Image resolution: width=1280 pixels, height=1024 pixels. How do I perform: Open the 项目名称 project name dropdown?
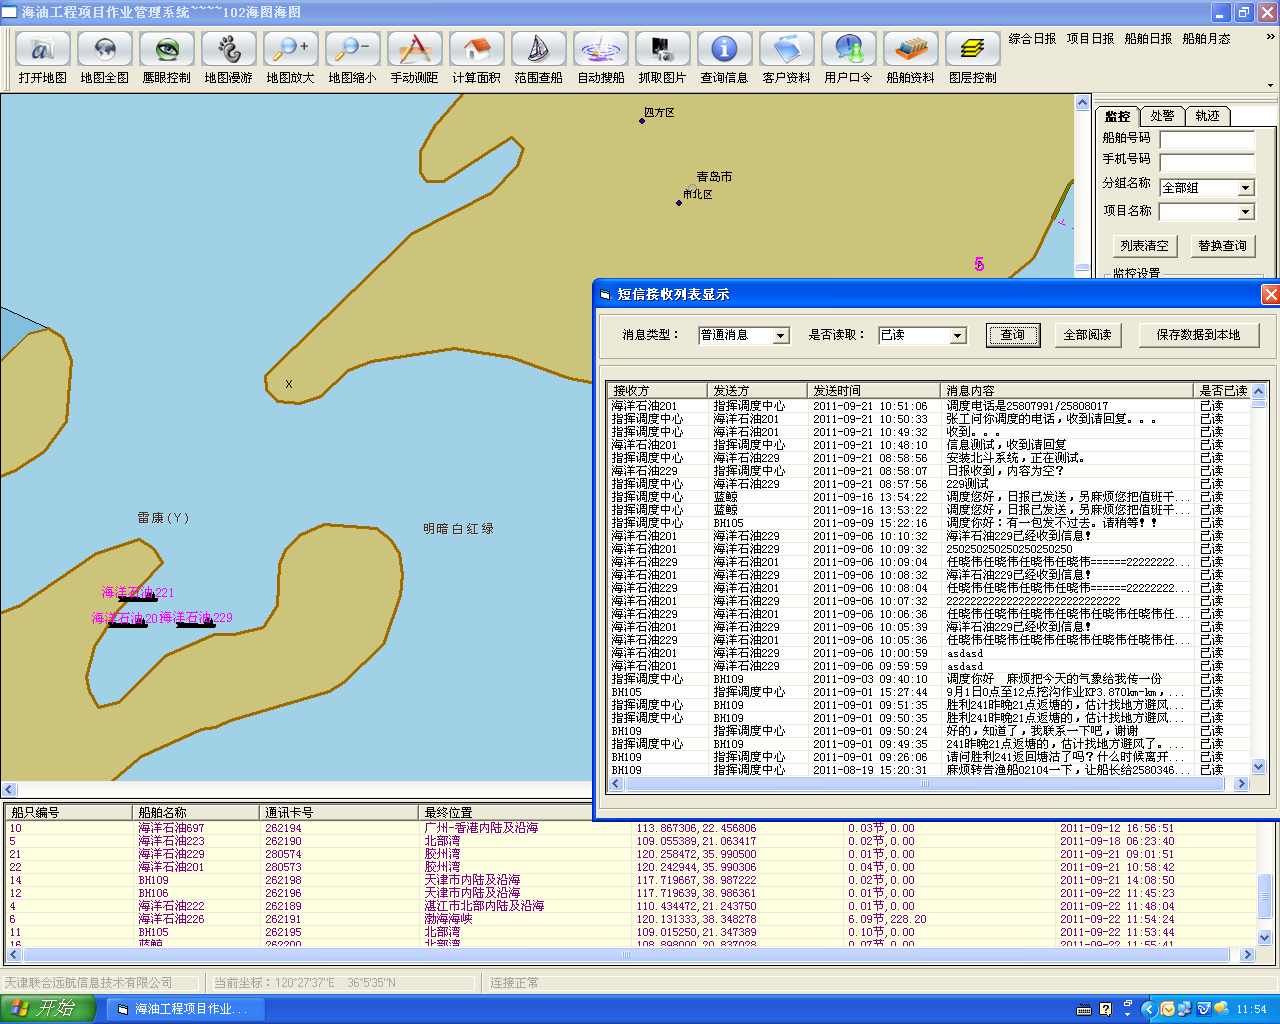tap(1245, 212)
